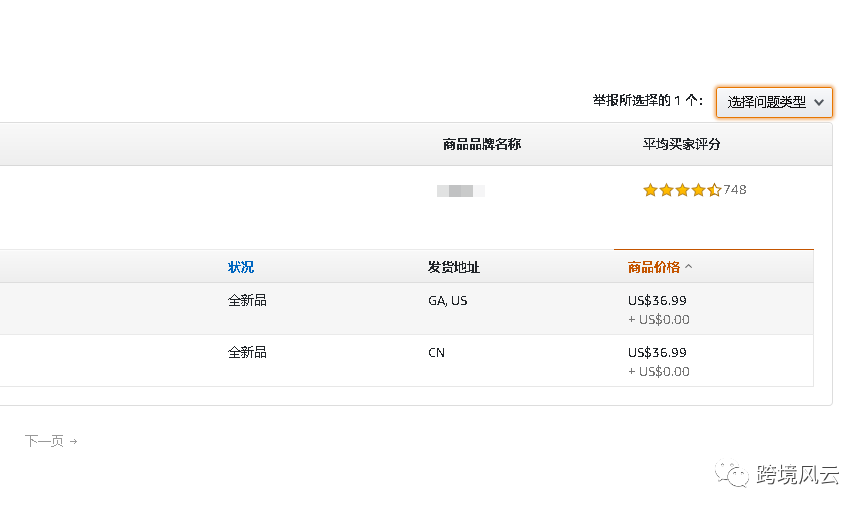Click the five-star rating icons
The height and width of the screenshot is (512, 867).
click(x=681, y=190)
